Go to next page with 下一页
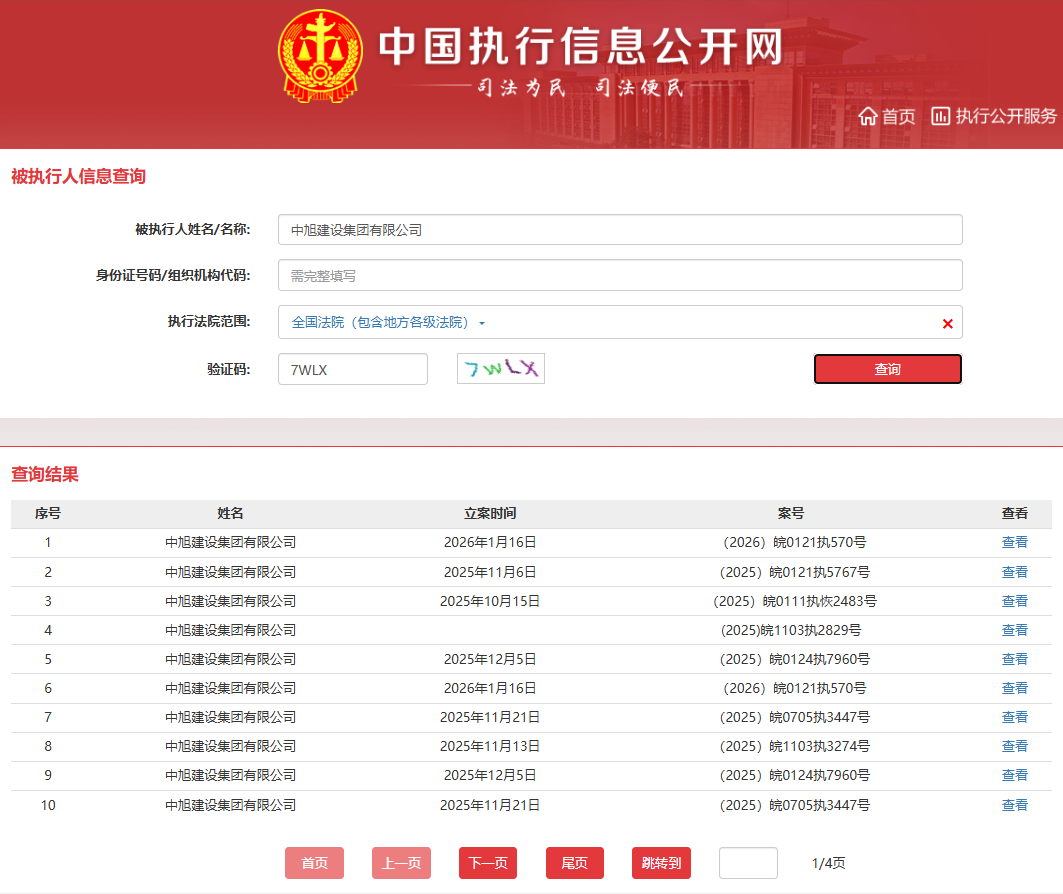This screenshot has height=894, width=1063. pyautogui.click(x=488, y=863)
